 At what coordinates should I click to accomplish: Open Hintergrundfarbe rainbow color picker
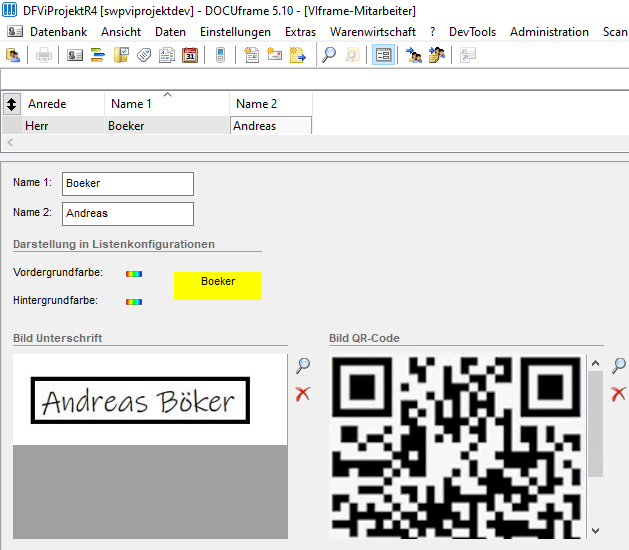tap(134, 302)
